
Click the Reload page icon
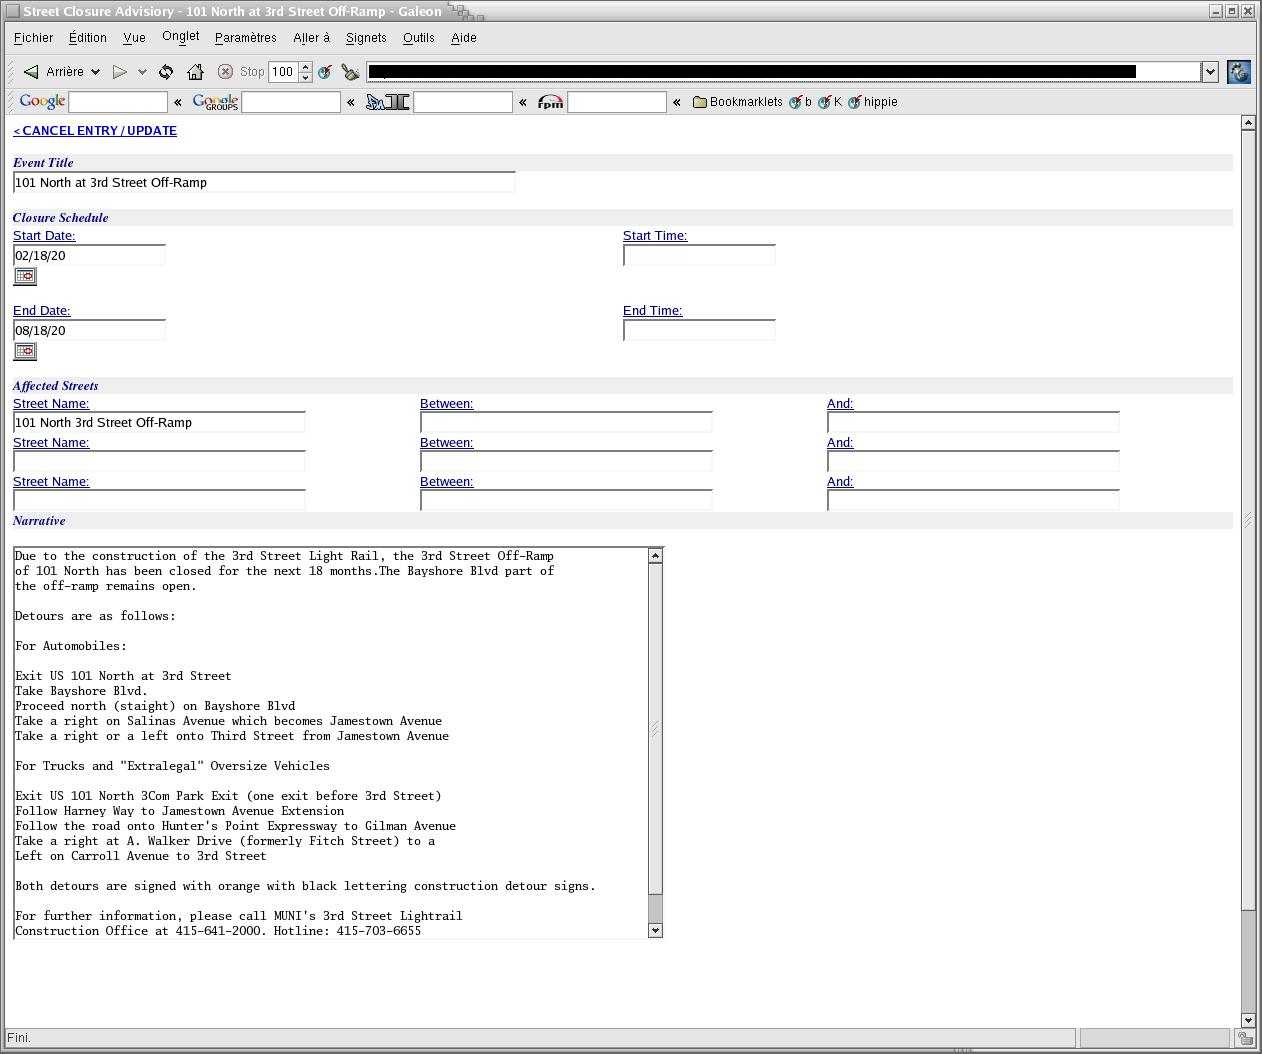[x=166, y=72]
